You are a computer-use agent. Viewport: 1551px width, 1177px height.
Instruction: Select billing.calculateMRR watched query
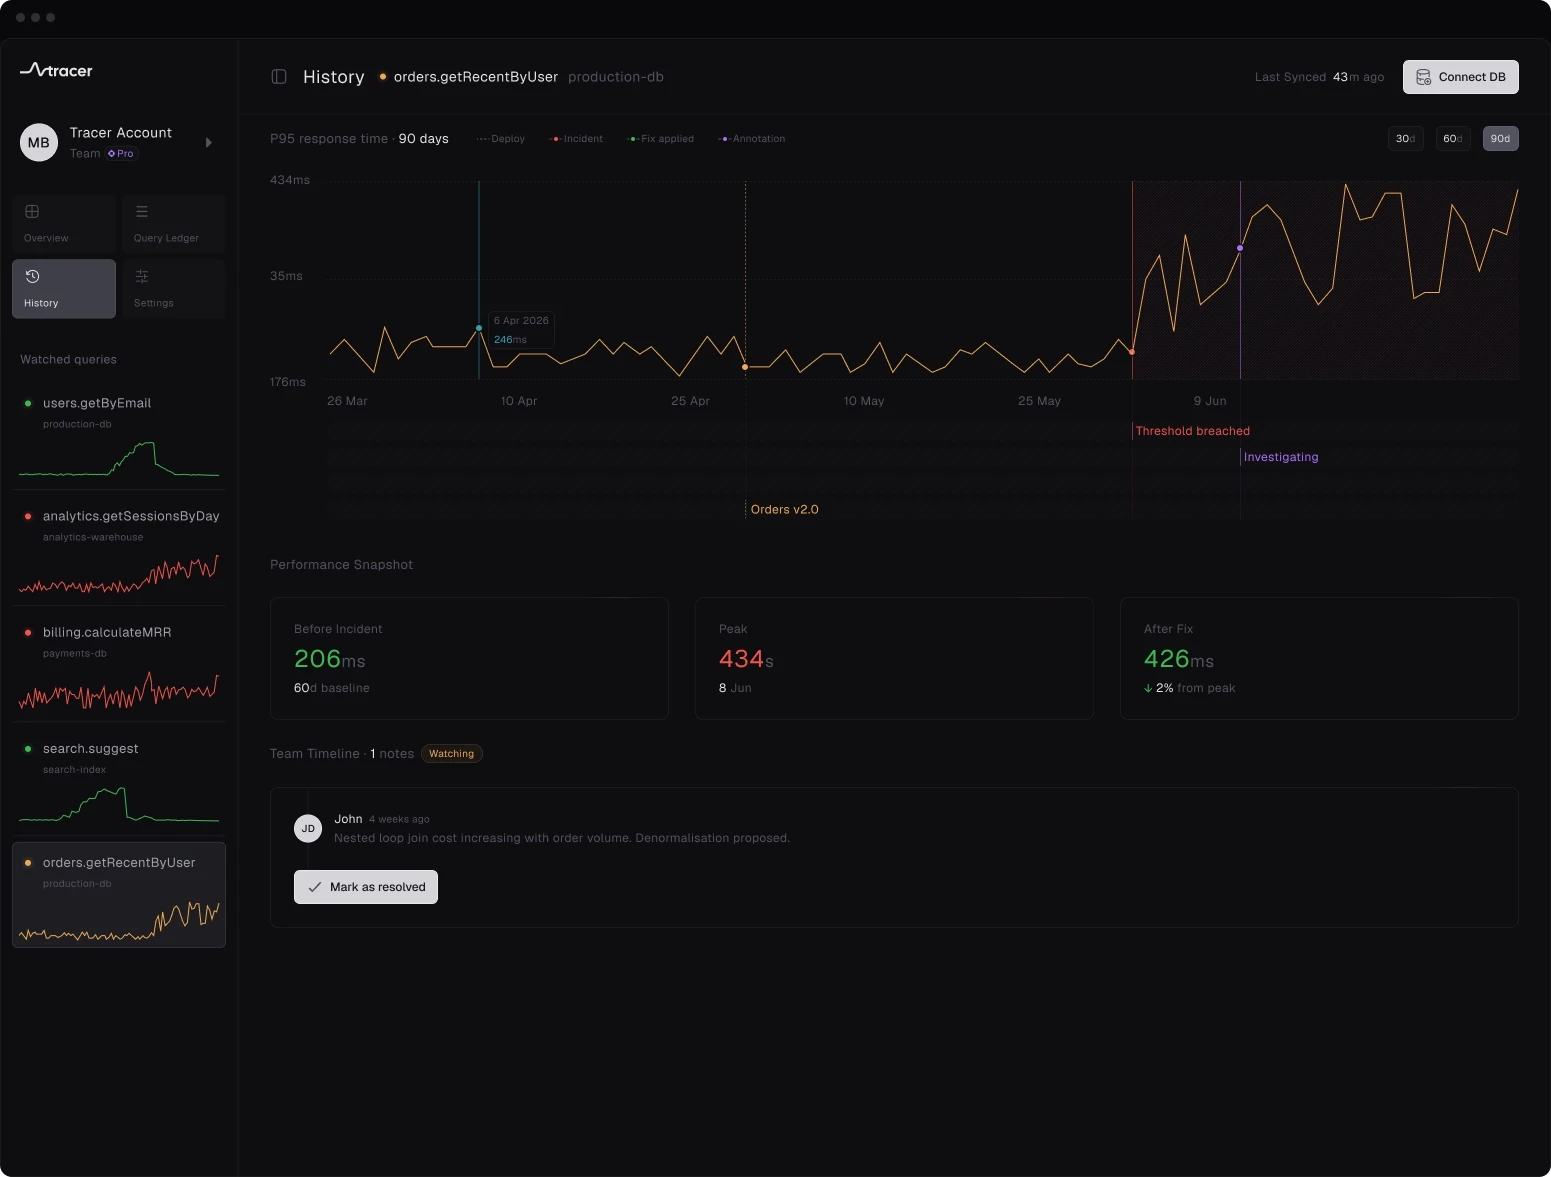(x=119, y=666)
